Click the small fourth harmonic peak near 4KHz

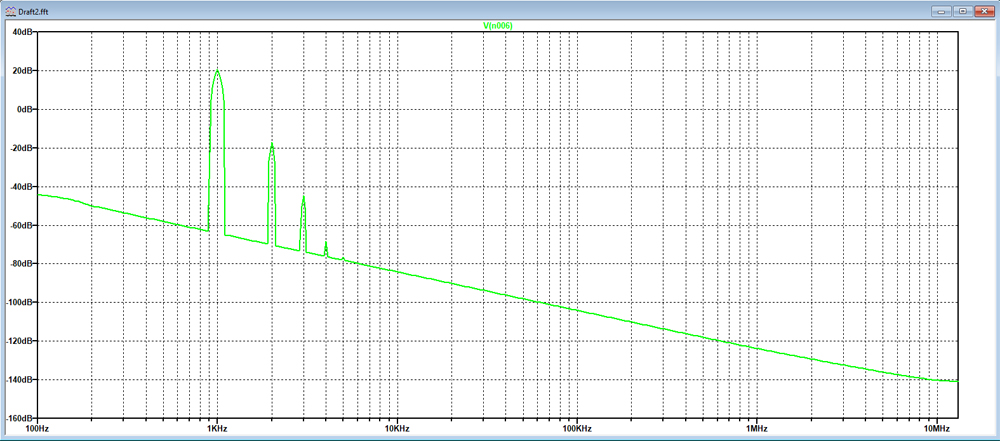click(326, 243)
